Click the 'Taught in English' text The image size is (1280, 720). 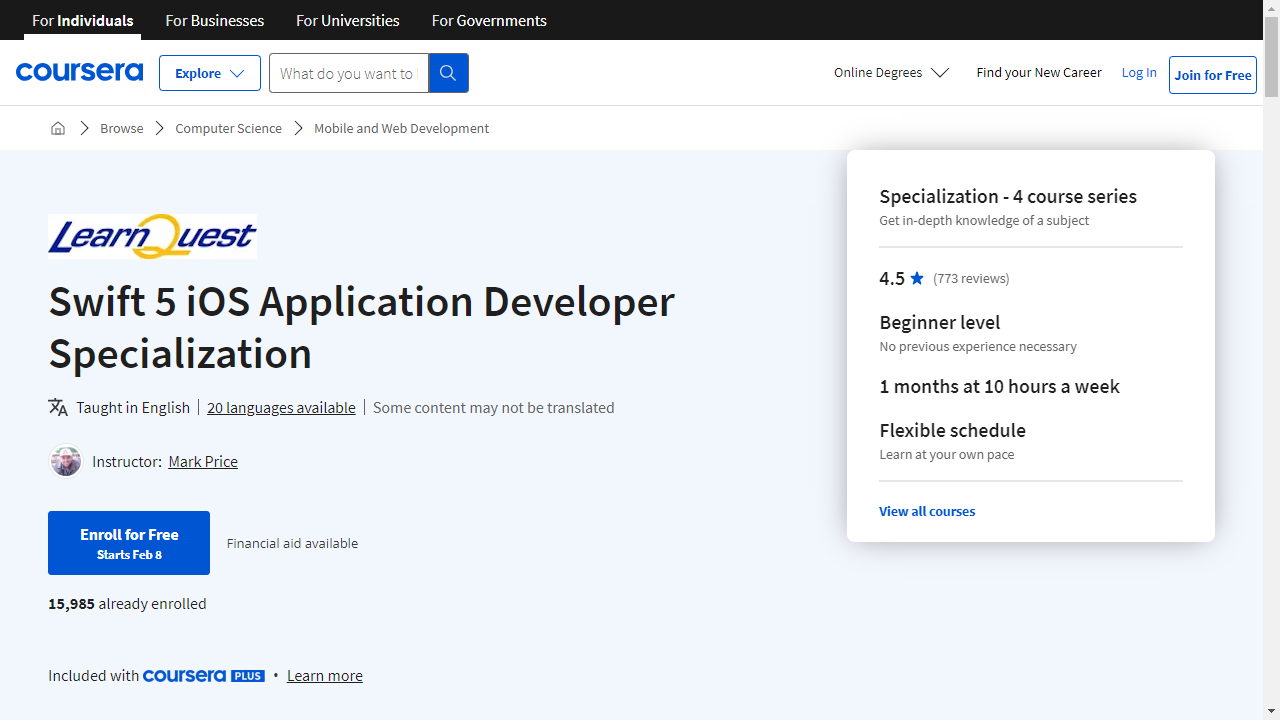(133, 407)
